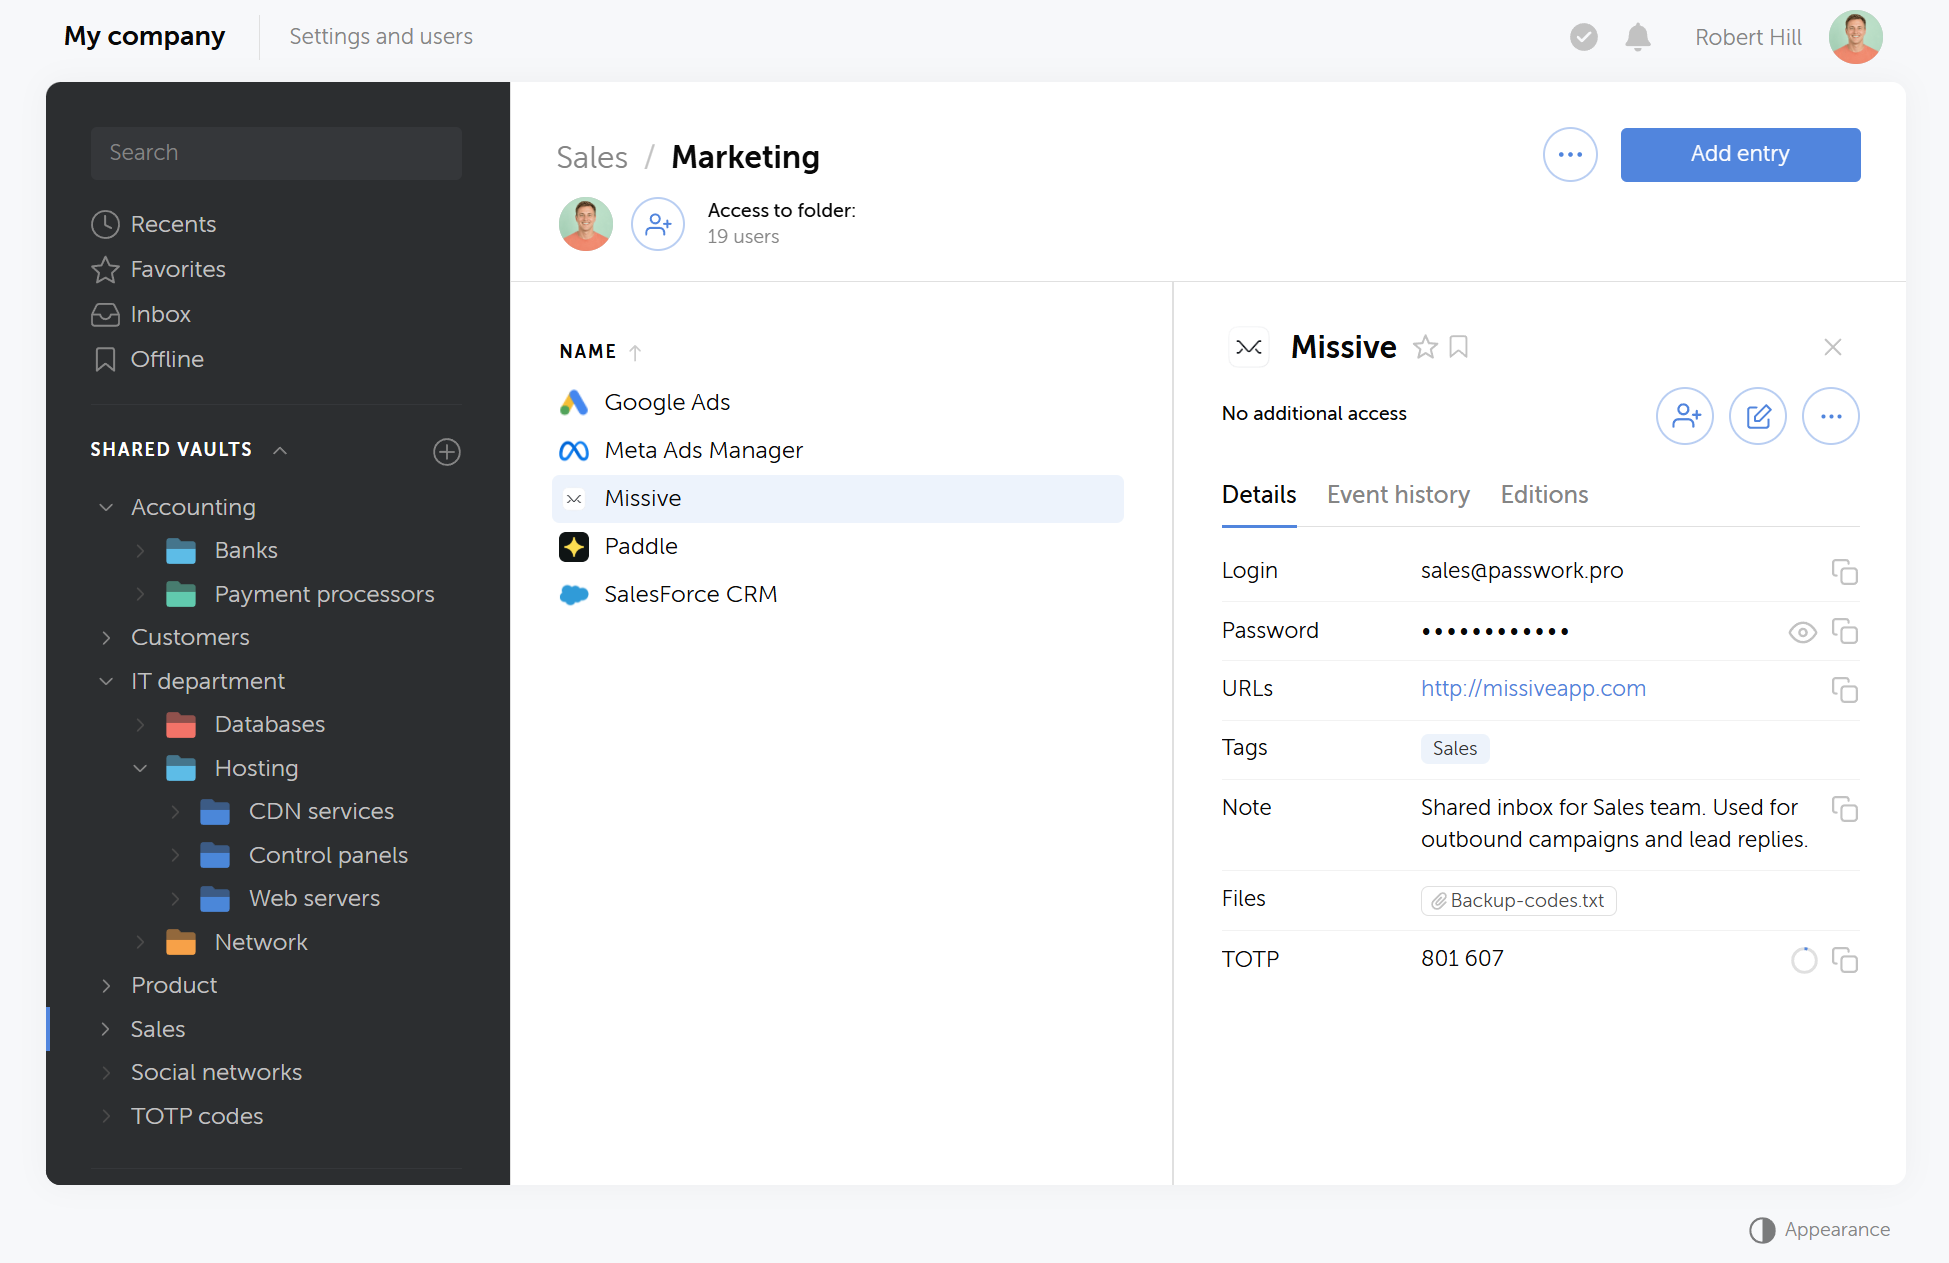Viewport: 1949px width, 1263px height.
Task: Collapse the Hosting folder
Action: pyautogui.click(x=140, y=769)
